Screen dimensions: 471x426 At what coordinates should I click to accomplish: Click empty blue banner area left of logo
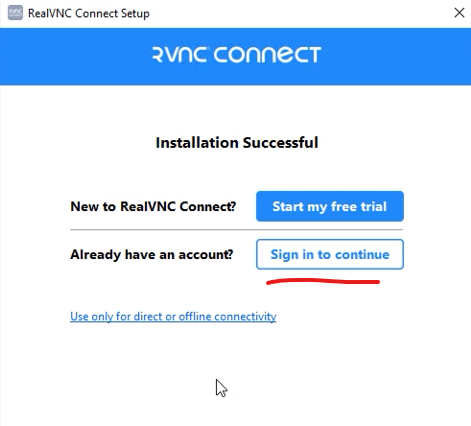coord(75,56)
